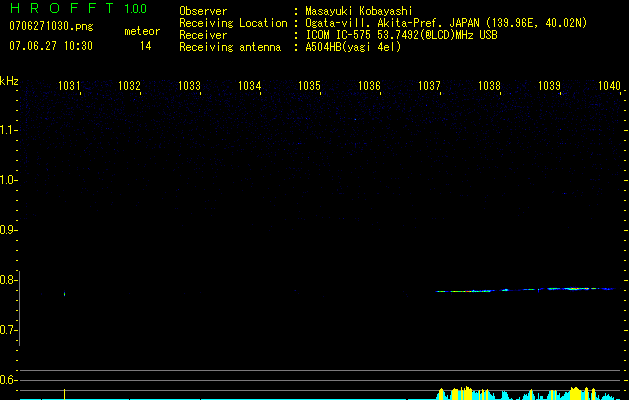629x400 pixels.
Task: Click the 'meteor' label
Action: tap(142, 31)
